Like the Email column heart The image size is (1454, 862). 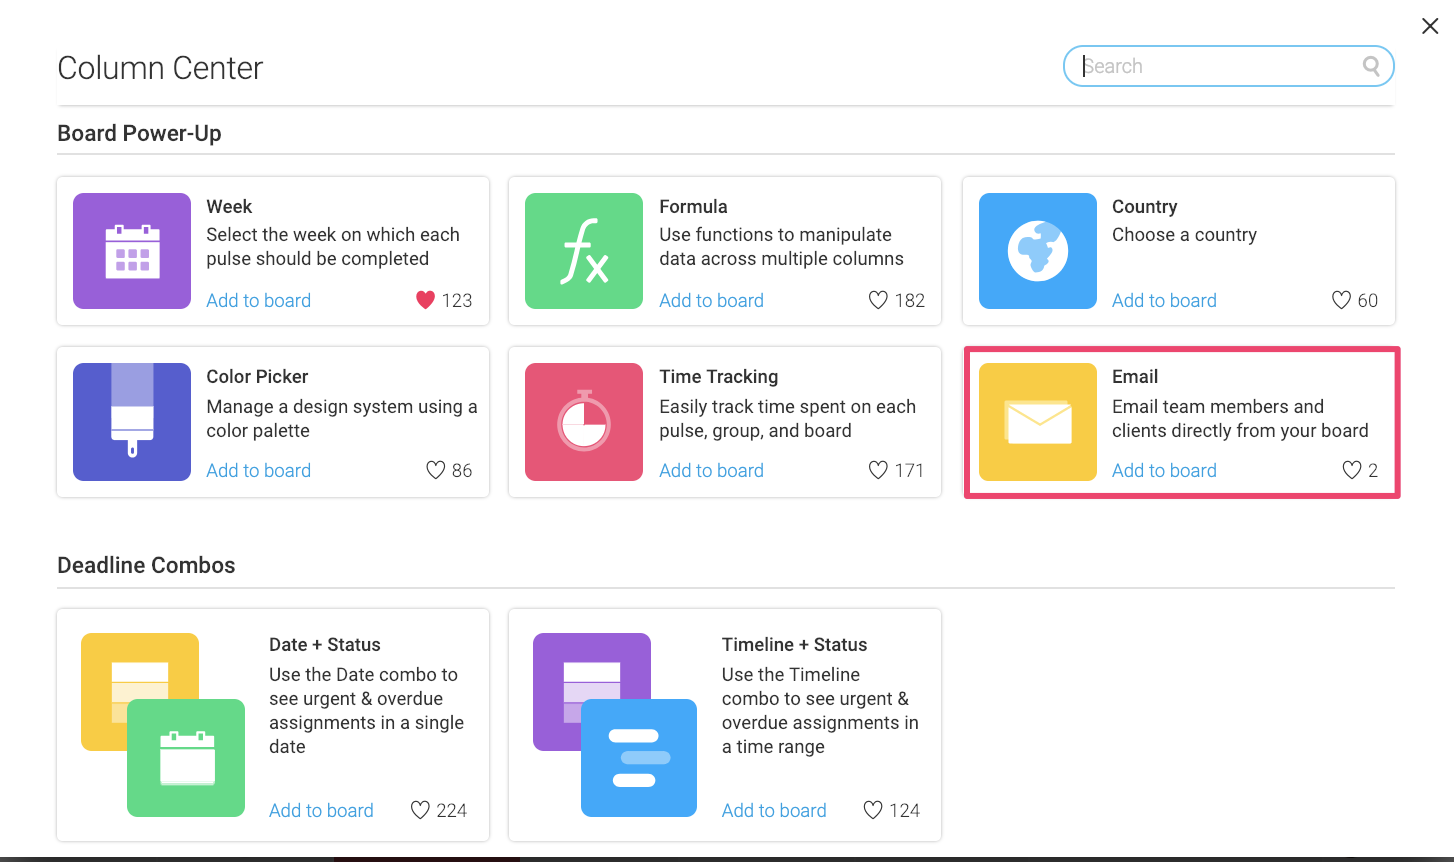(x=1351, y=470)
